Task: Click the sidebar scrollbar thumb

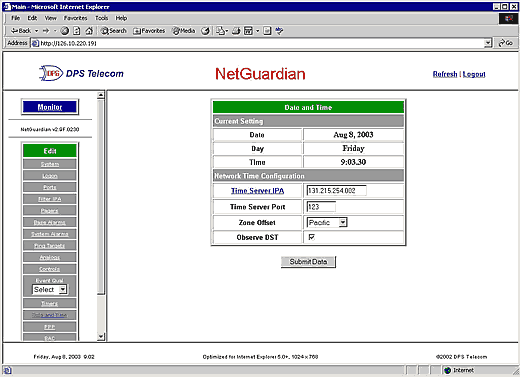Action: (x=101, y=197)
